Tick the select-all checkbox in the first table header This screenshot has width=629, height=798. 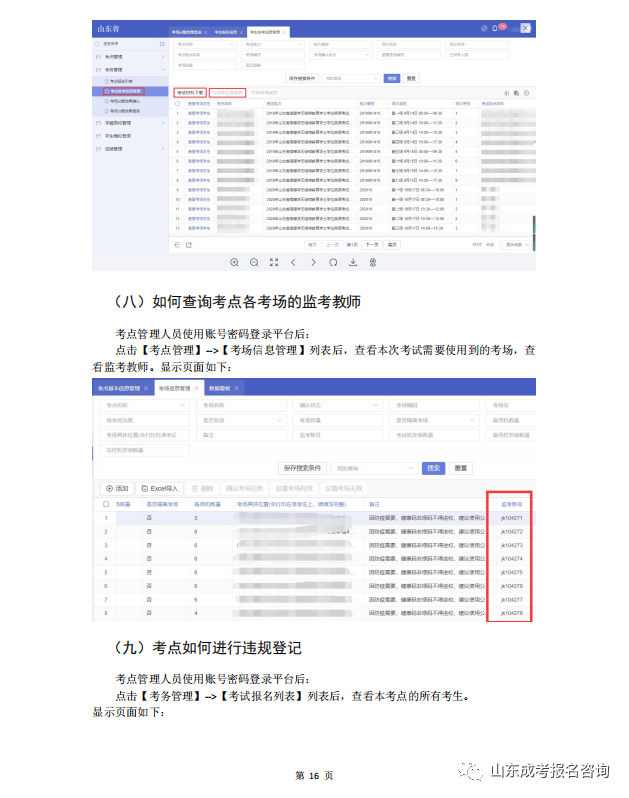(178, 104)
